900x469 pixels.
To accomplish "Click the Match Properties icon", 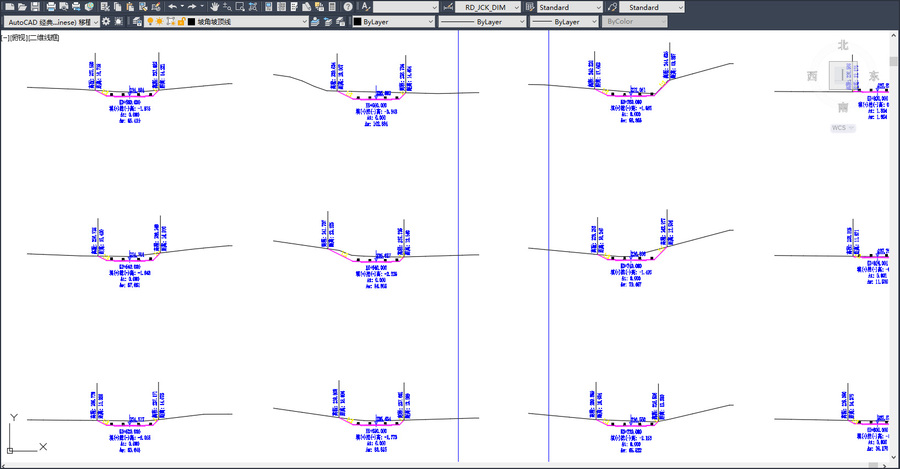I will pyautogui.click(x=142, y=7).
